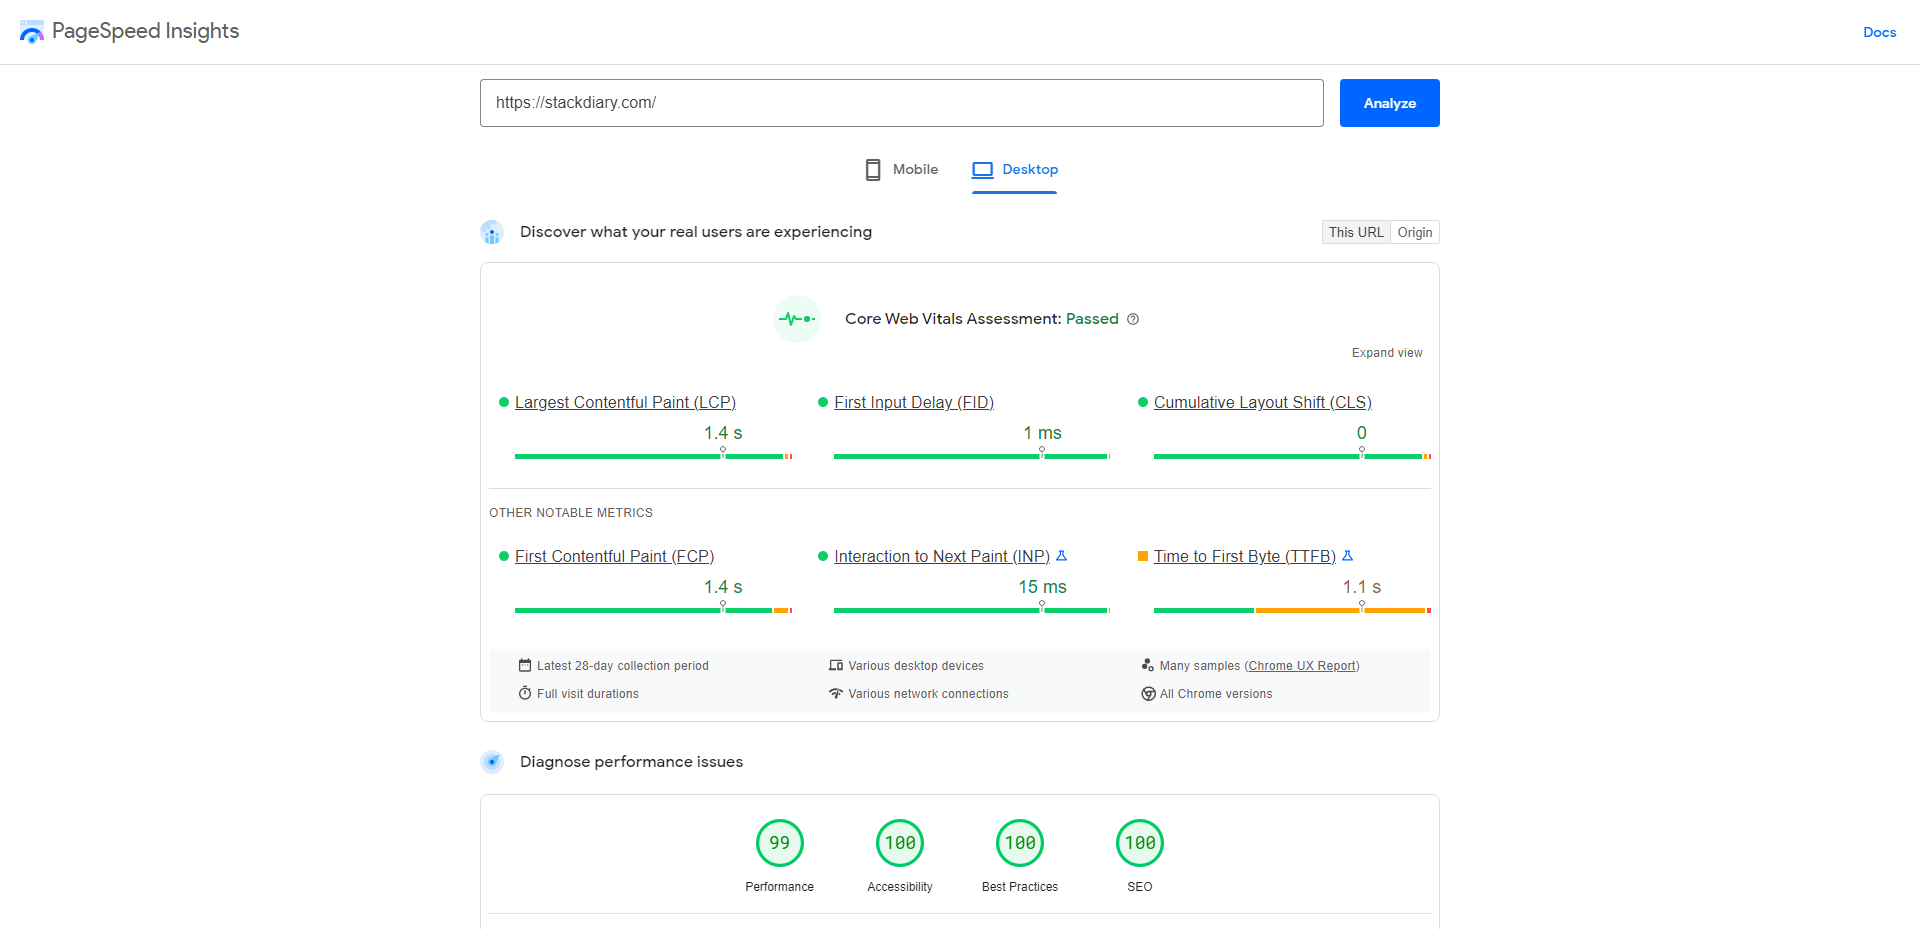Click the "Various network connections" text
1920x929 pixels.
(x=928, y=694)
